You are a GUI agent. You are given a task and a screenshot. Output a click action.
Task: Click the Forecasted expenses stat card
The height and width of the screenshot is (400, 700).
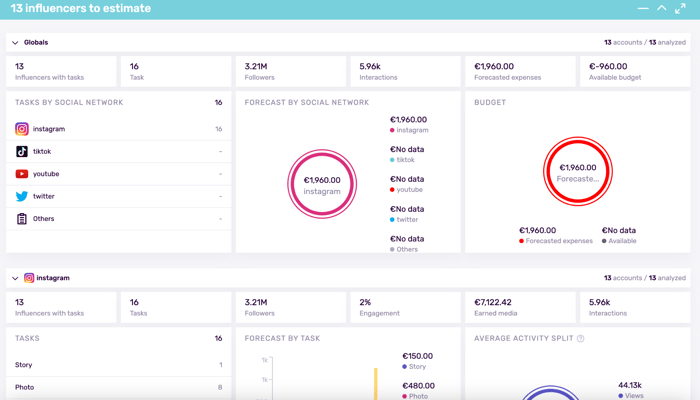pyautogui.click(x=518, y=71)
